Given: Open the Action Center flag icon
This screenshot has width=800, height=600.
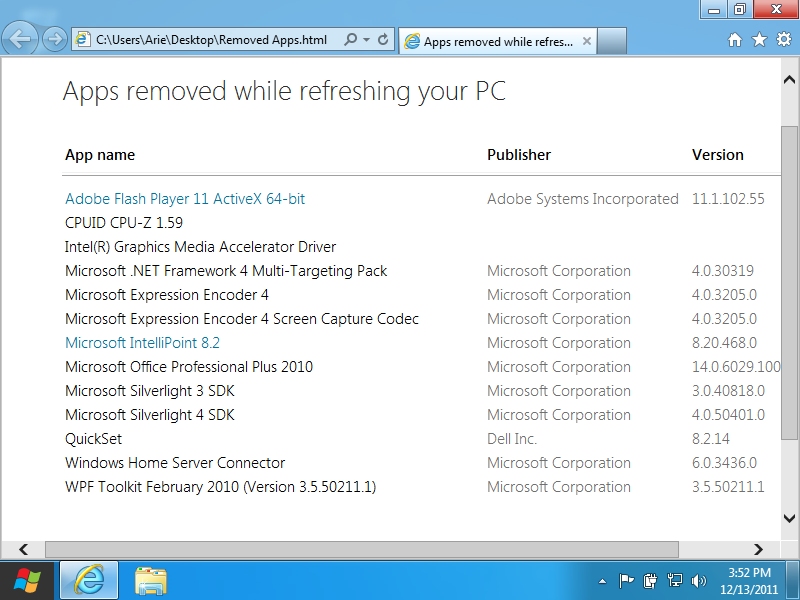Looking at the screenshot, I should pyautogui.click(x=626, y=581).
